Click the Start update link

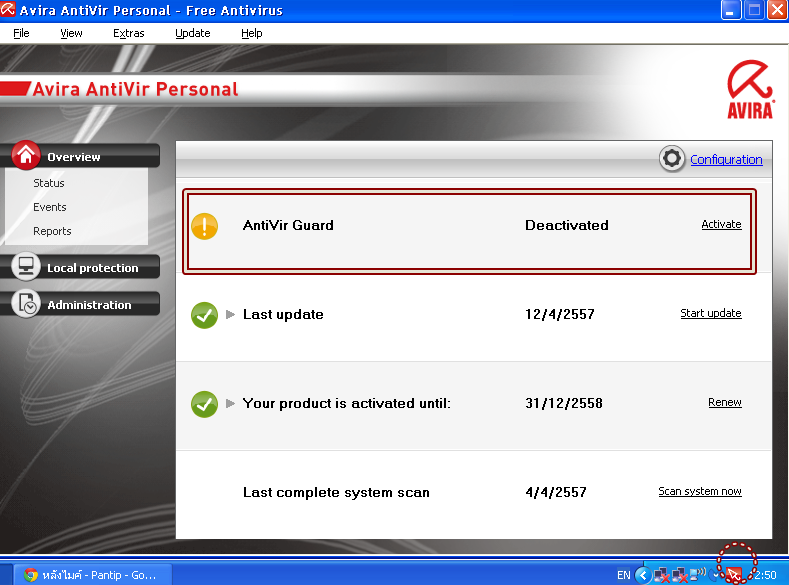[x=711, y=313]
